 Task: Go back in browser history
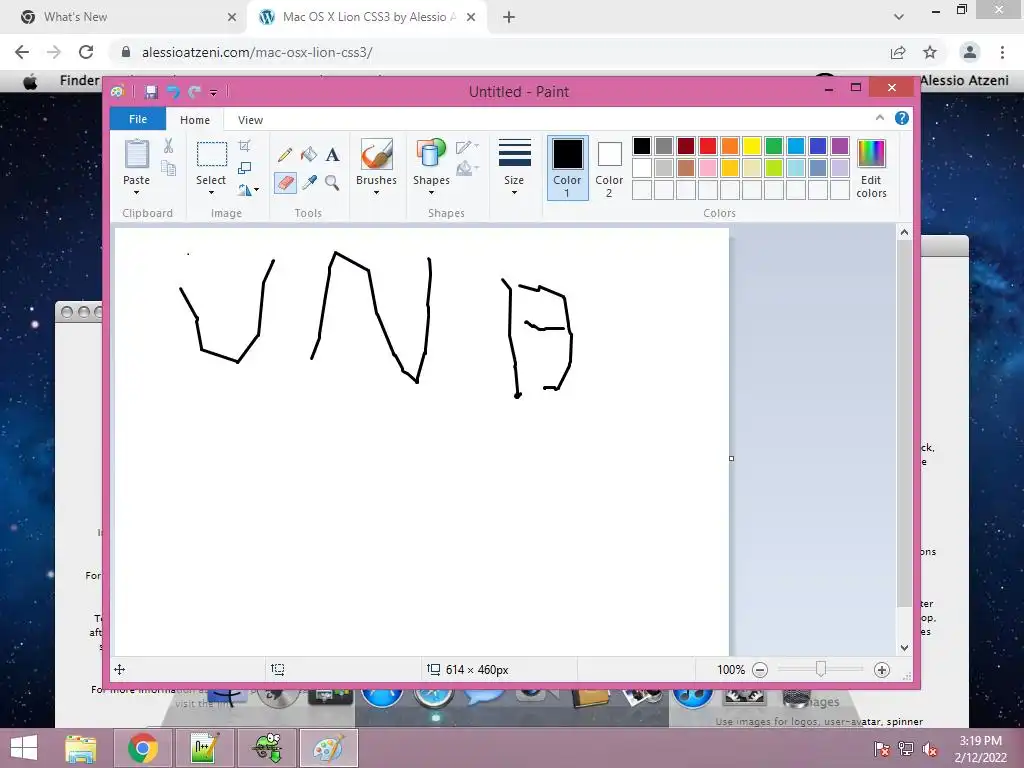point(22,52)
